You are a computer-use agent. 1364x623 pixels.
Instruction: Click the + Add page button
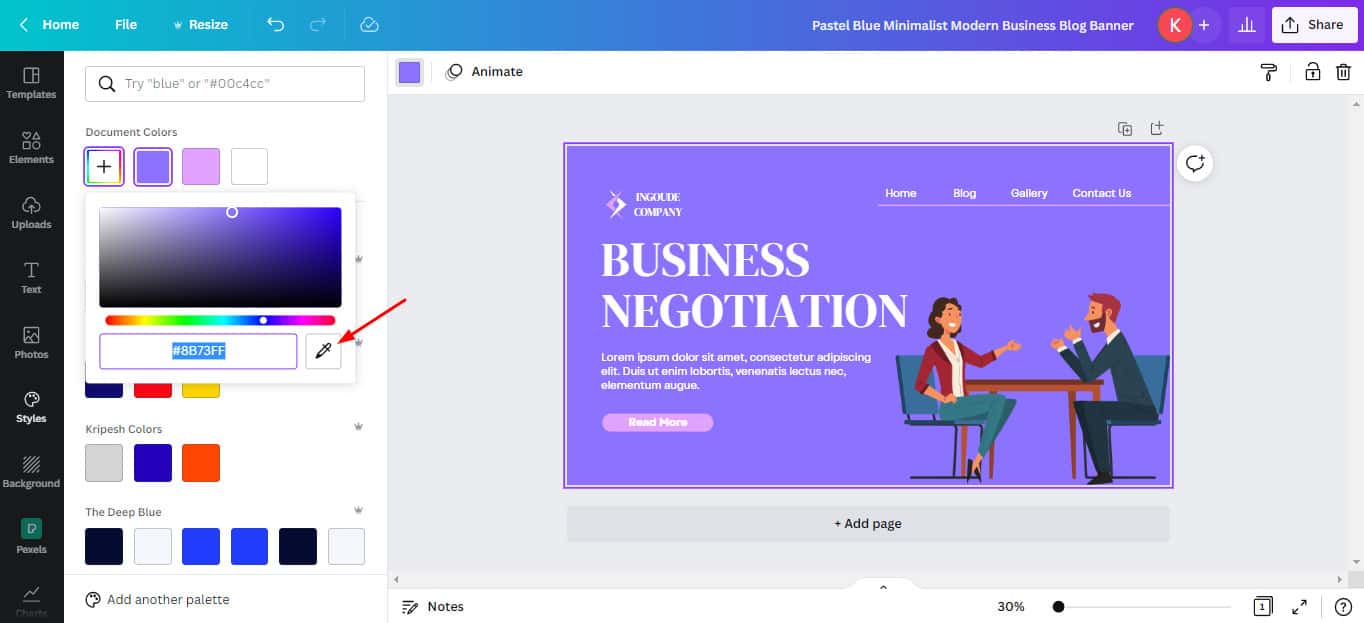click(x=868, y=524)
